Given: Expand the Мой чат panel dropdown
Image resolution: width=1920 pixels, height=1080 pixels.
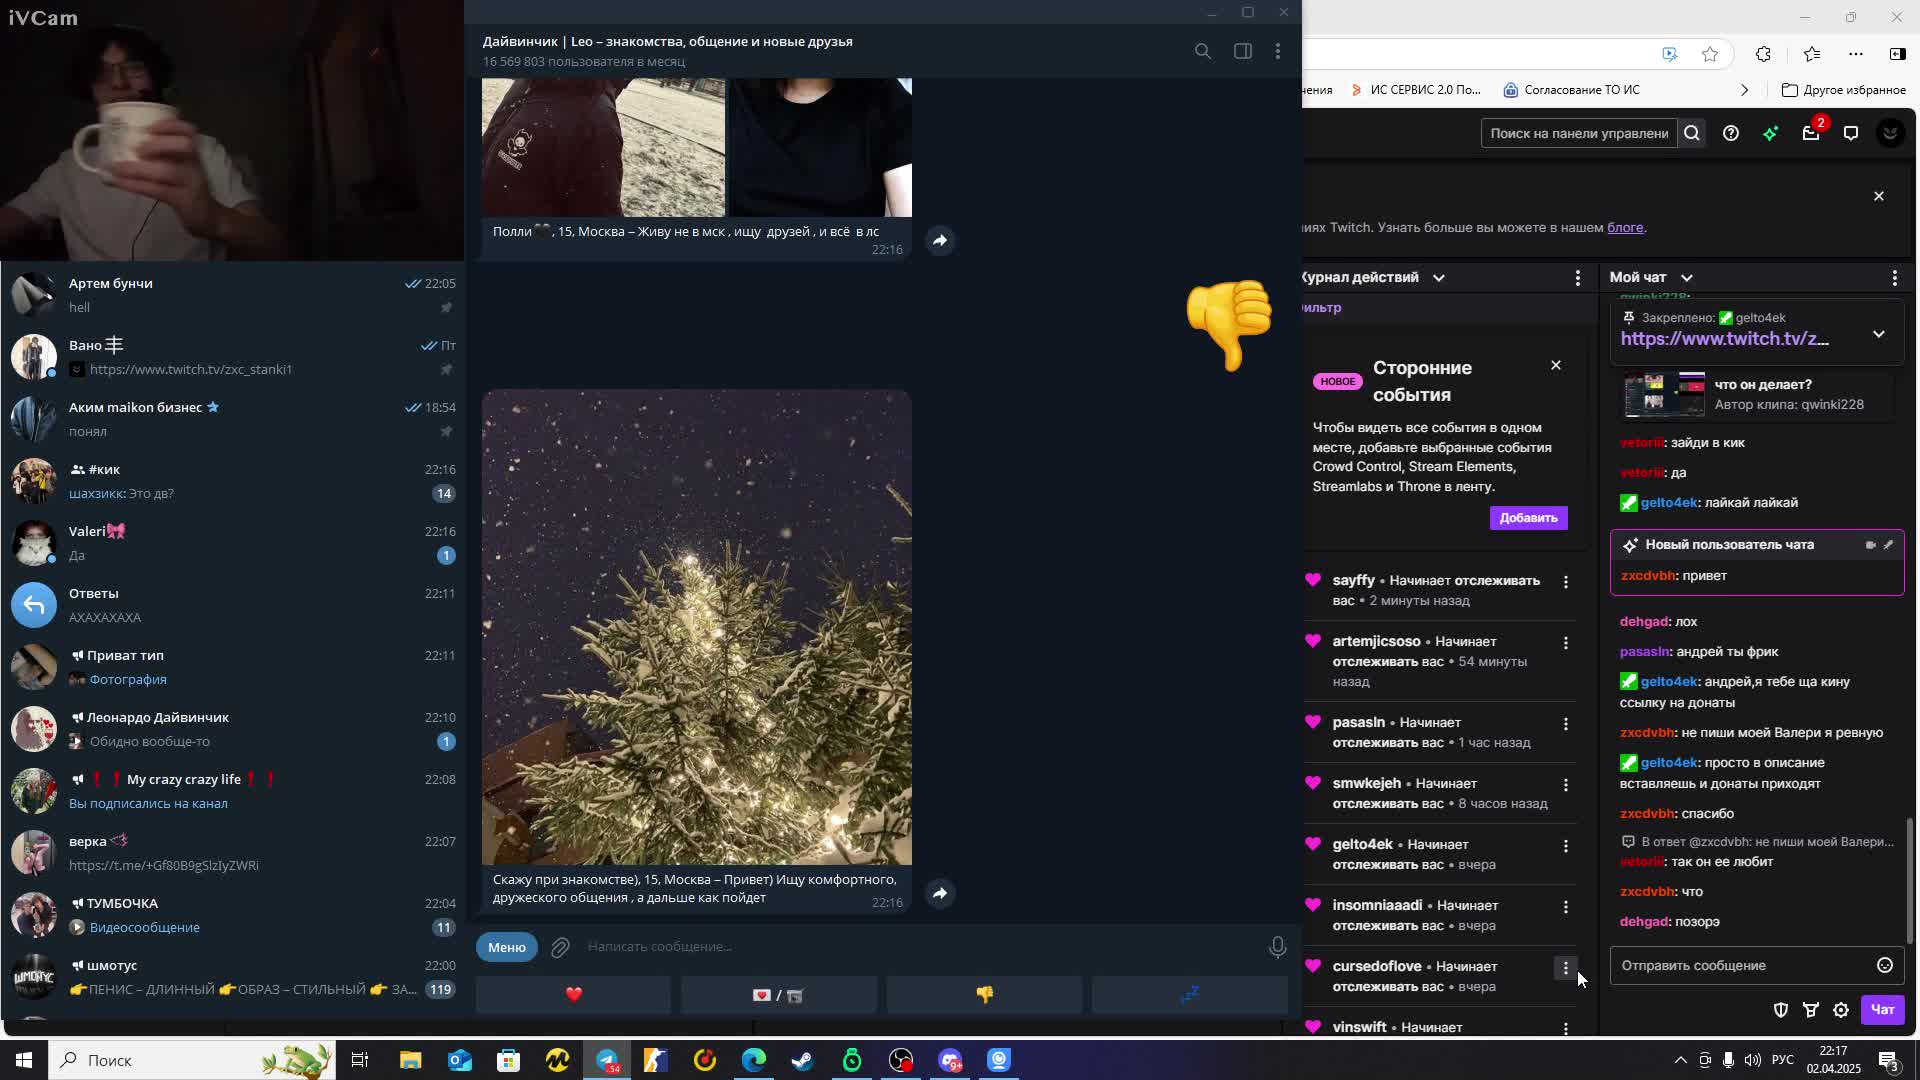Looking at the screenshot, I should 1687,277.
